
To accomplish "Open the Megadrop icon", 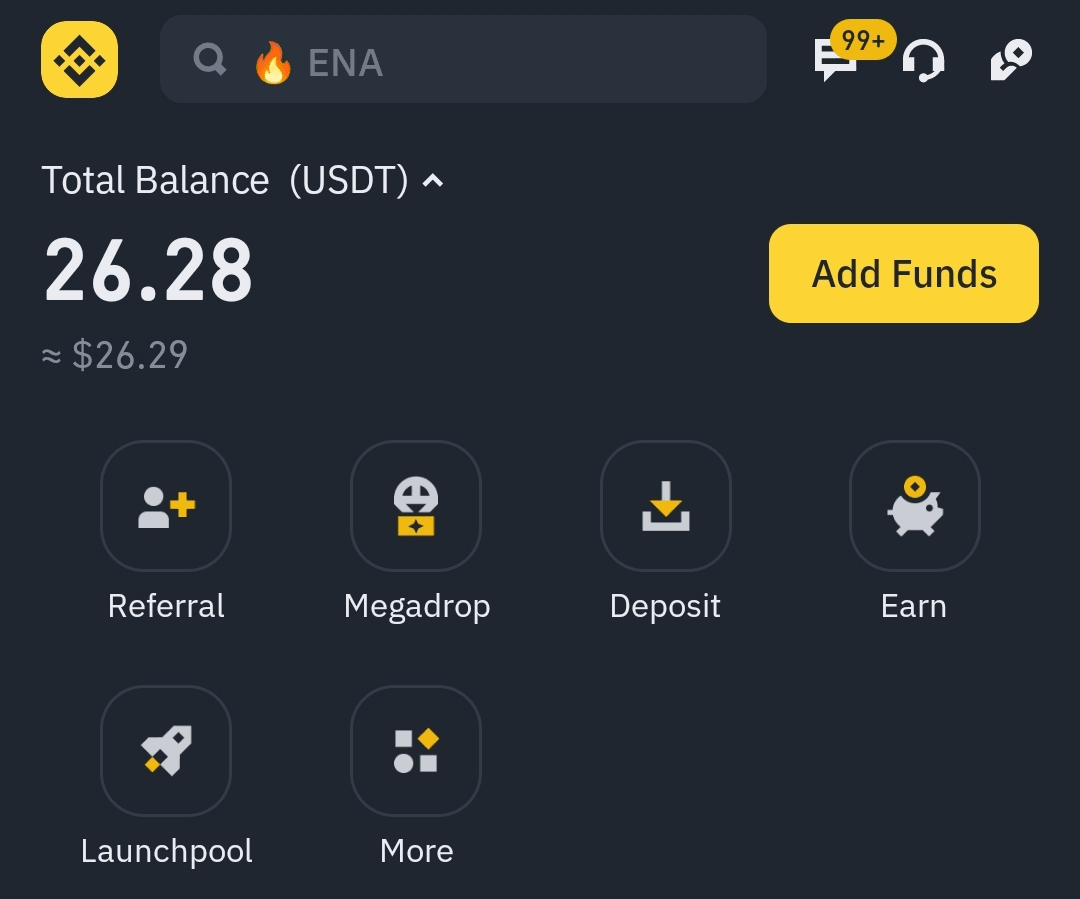I will (x=416, y=506).
